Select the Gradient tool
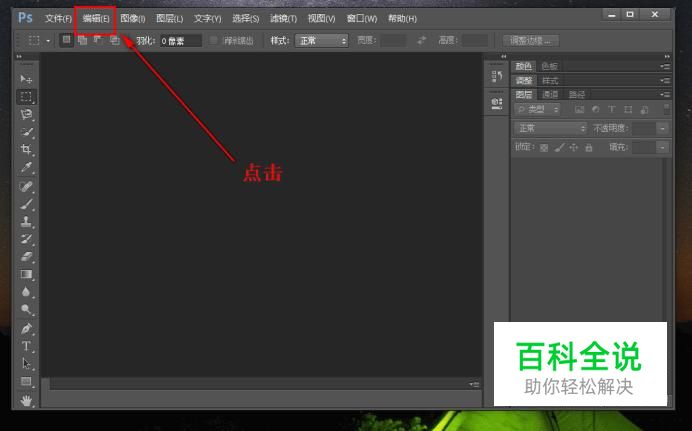This screenshot has width=692, height=431. 26,274
